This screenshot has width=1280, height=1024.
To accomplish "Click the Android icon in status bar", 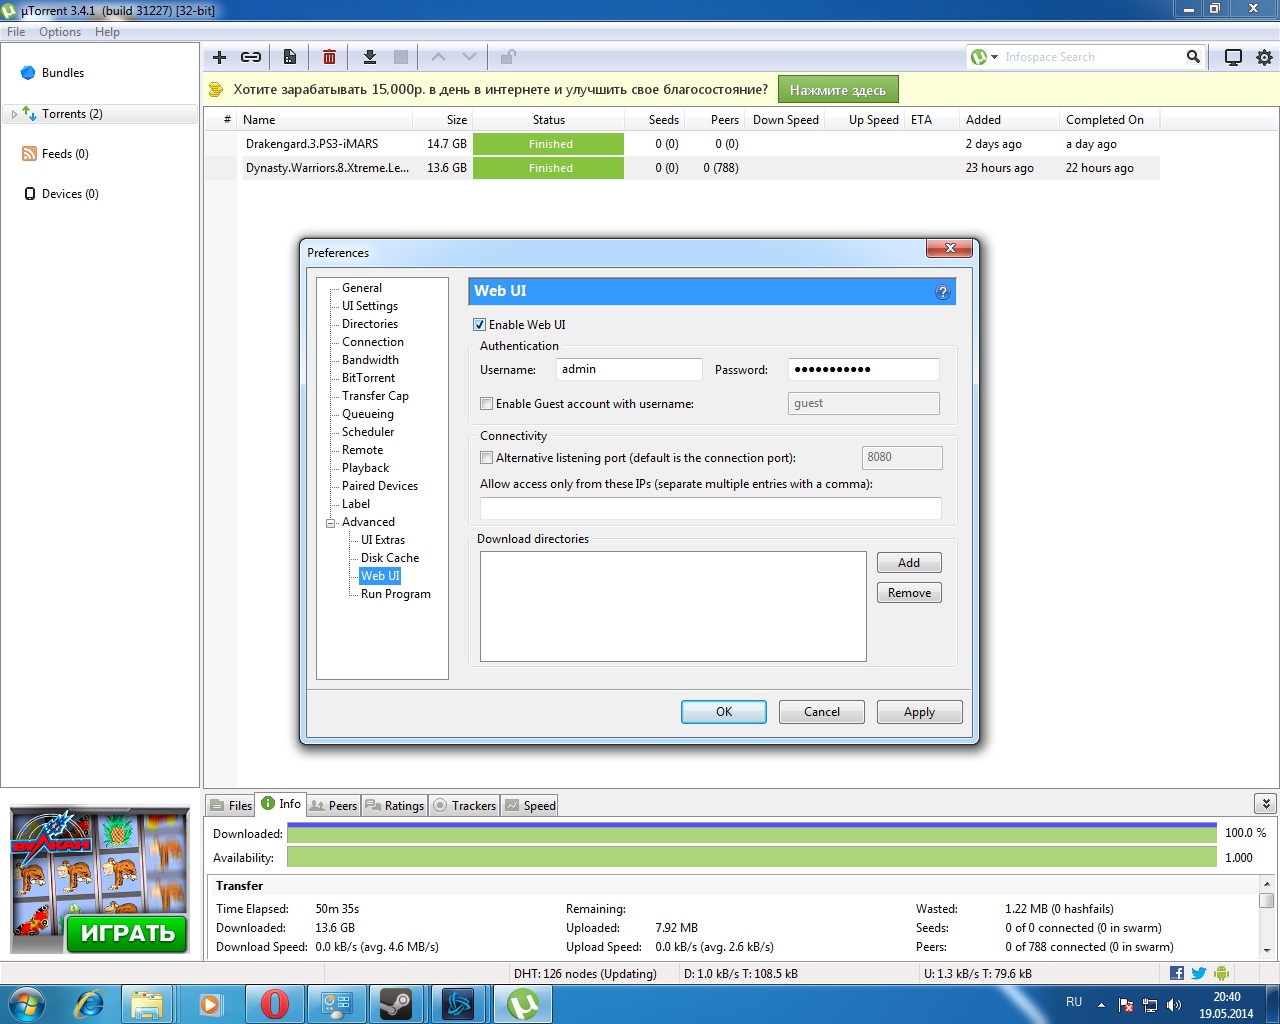I will coord(1221,973).
